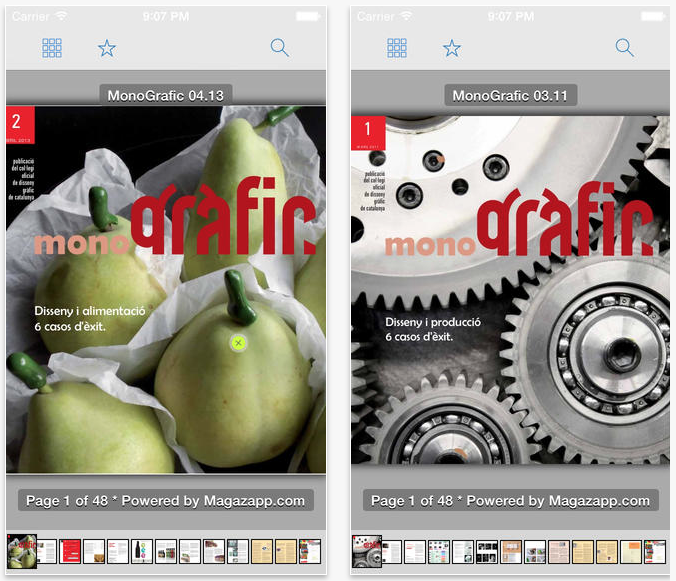
Task: Select the bottle page thumbnail in issue 04.13 strip
Action: click(x=142, y=551)
